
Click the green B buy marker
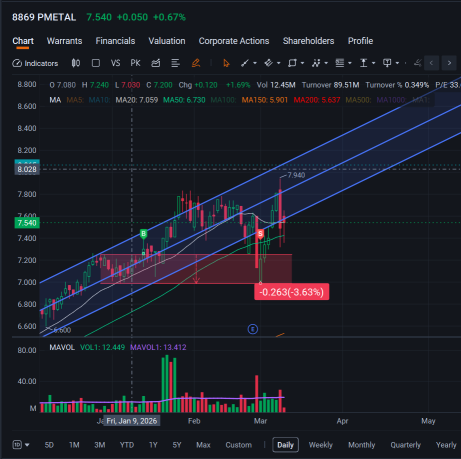144,234
